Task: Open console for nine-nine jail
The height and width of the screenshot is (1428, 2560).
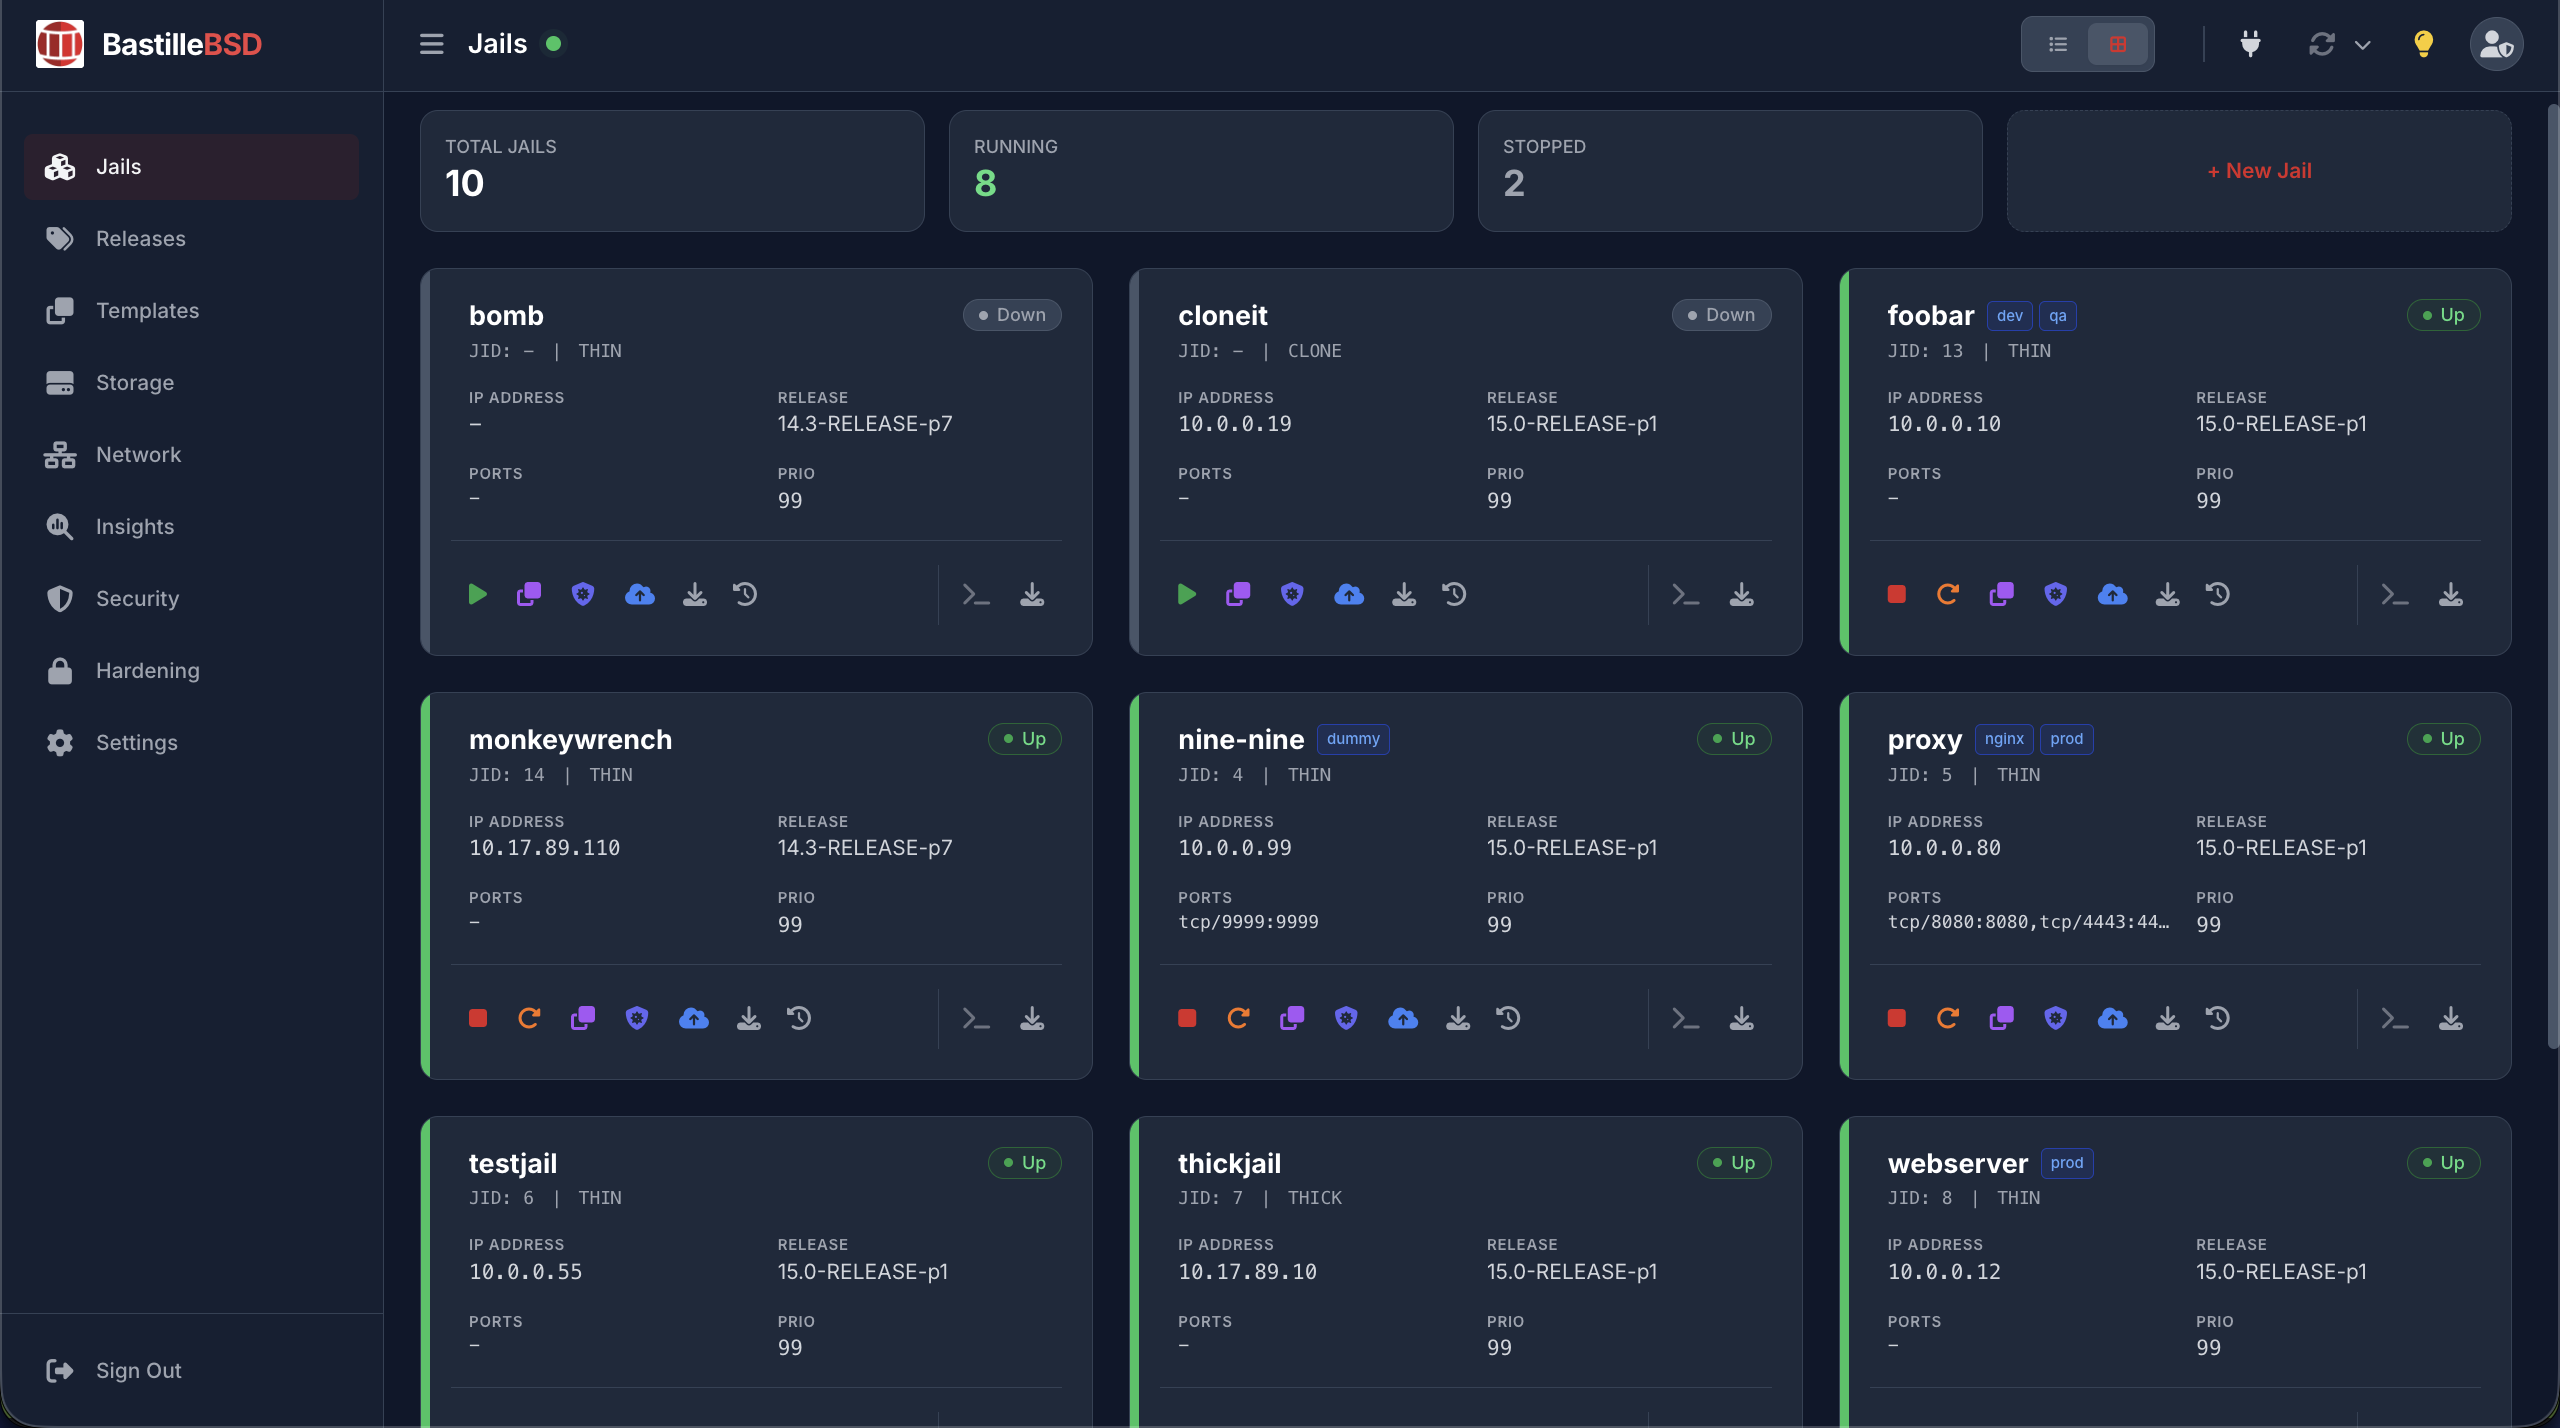Action: [1685, 1018]
